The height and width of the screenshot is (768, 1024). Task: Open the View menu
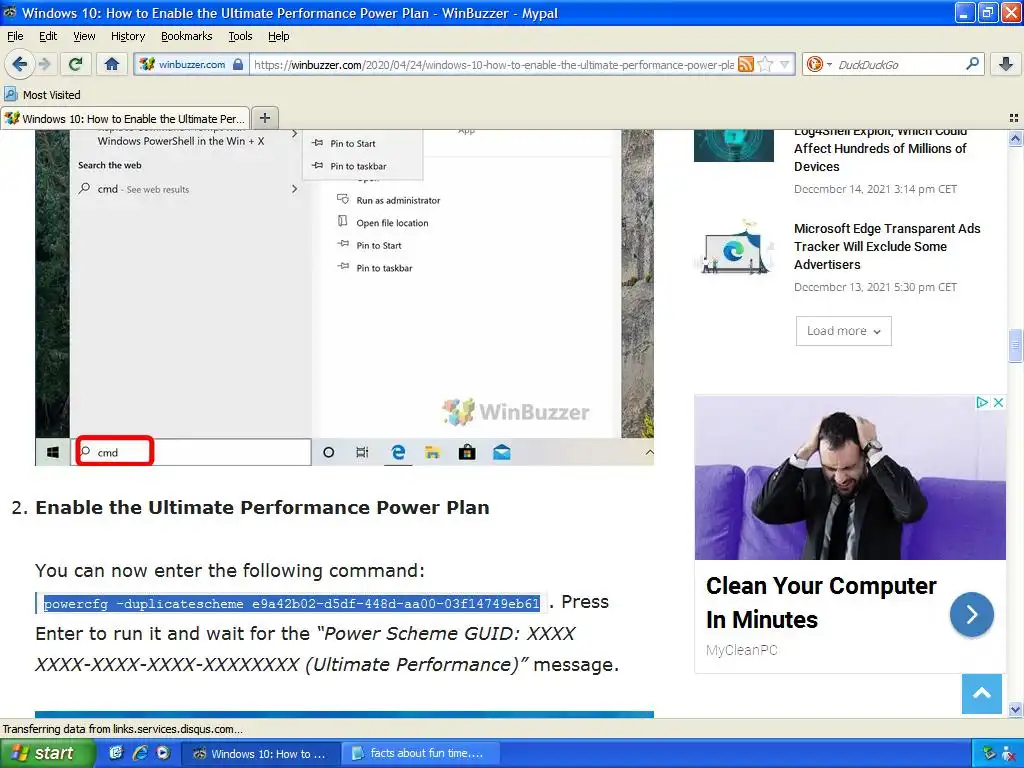(84, 36)
